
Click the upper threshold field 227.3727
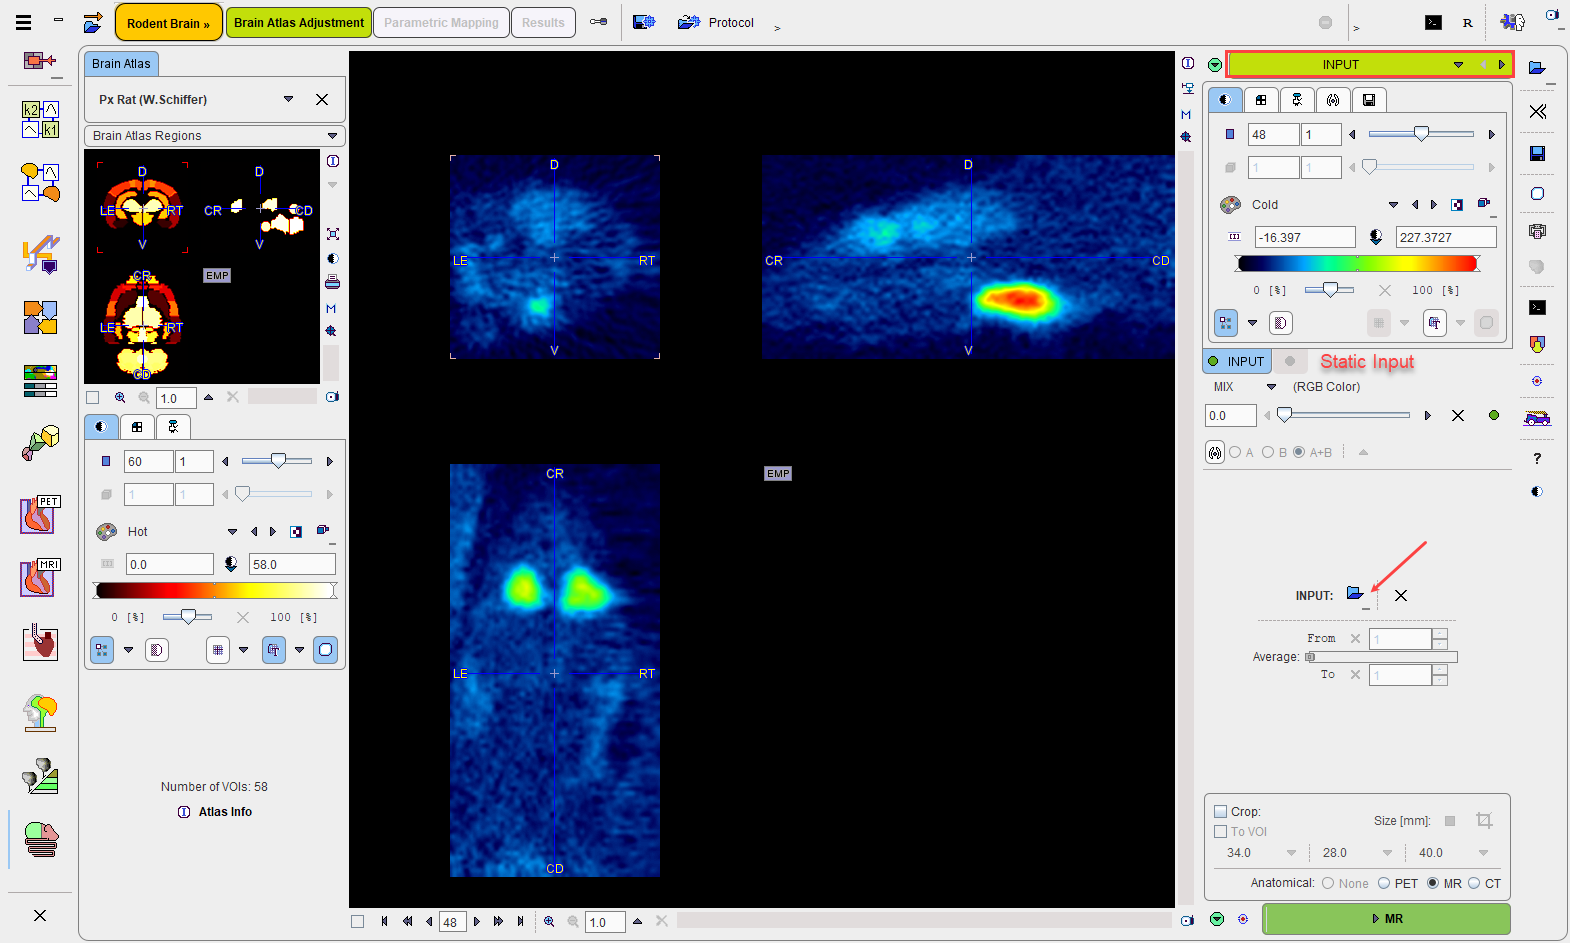[1446, 237]
